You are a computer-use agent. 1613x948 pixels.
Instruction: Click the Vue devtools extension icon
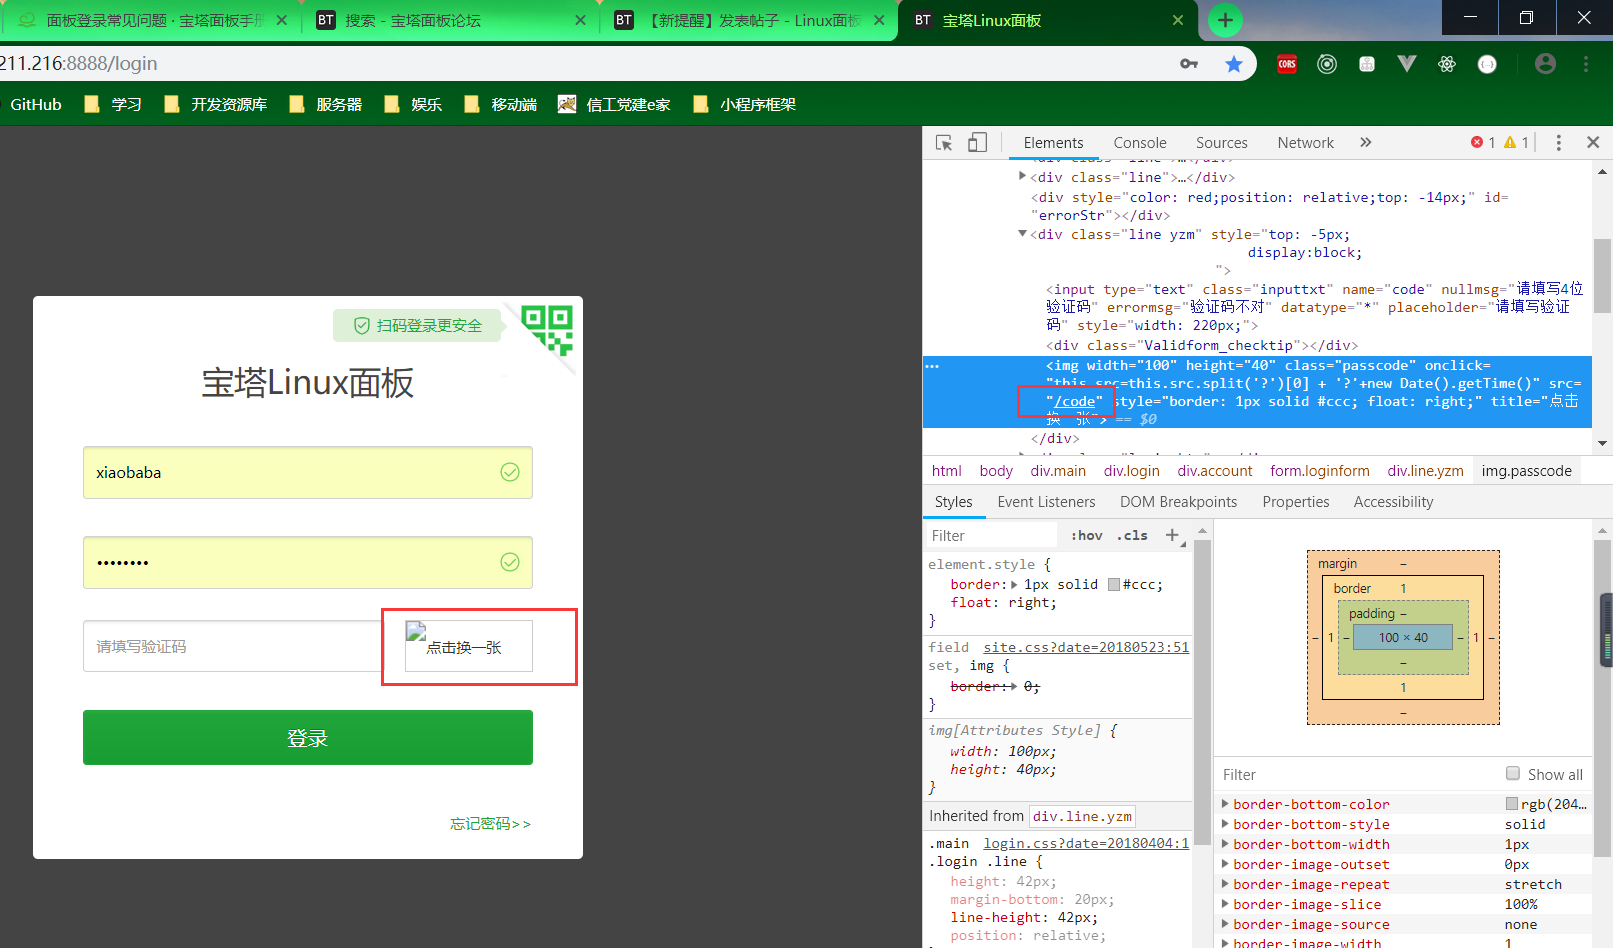tap(1407, 64)
